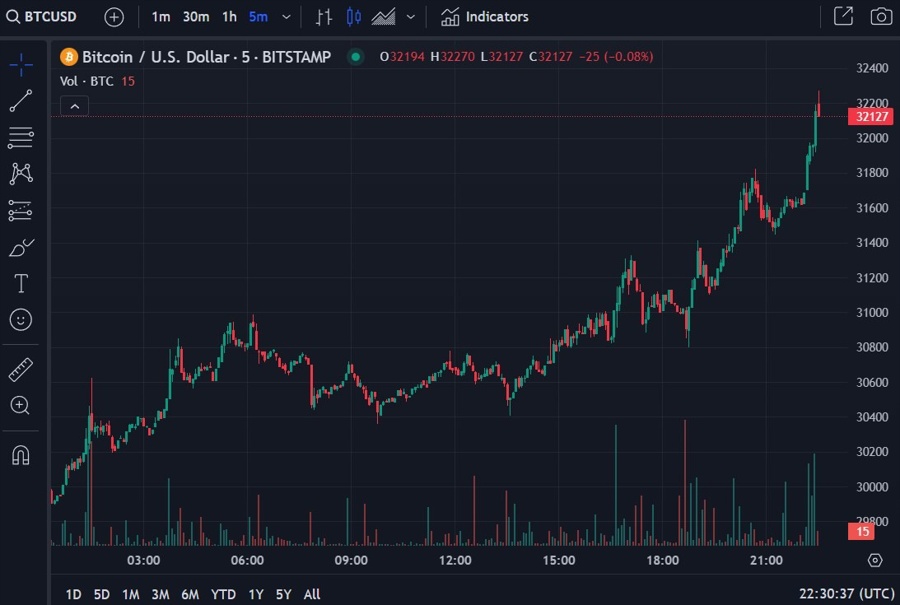Choose the Area chart style icon
900x605 pixels.
(x=383, y=17)
